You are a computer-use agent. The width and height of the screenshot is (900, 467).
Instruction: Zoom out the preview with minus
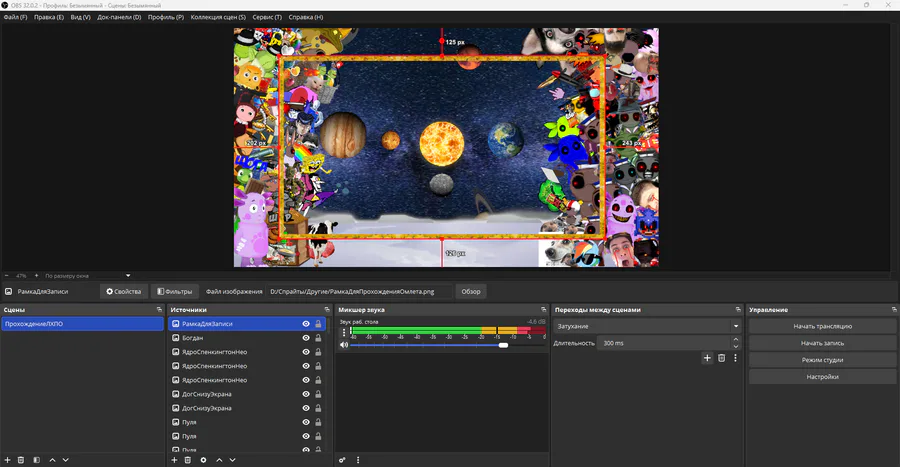[6, 276]
